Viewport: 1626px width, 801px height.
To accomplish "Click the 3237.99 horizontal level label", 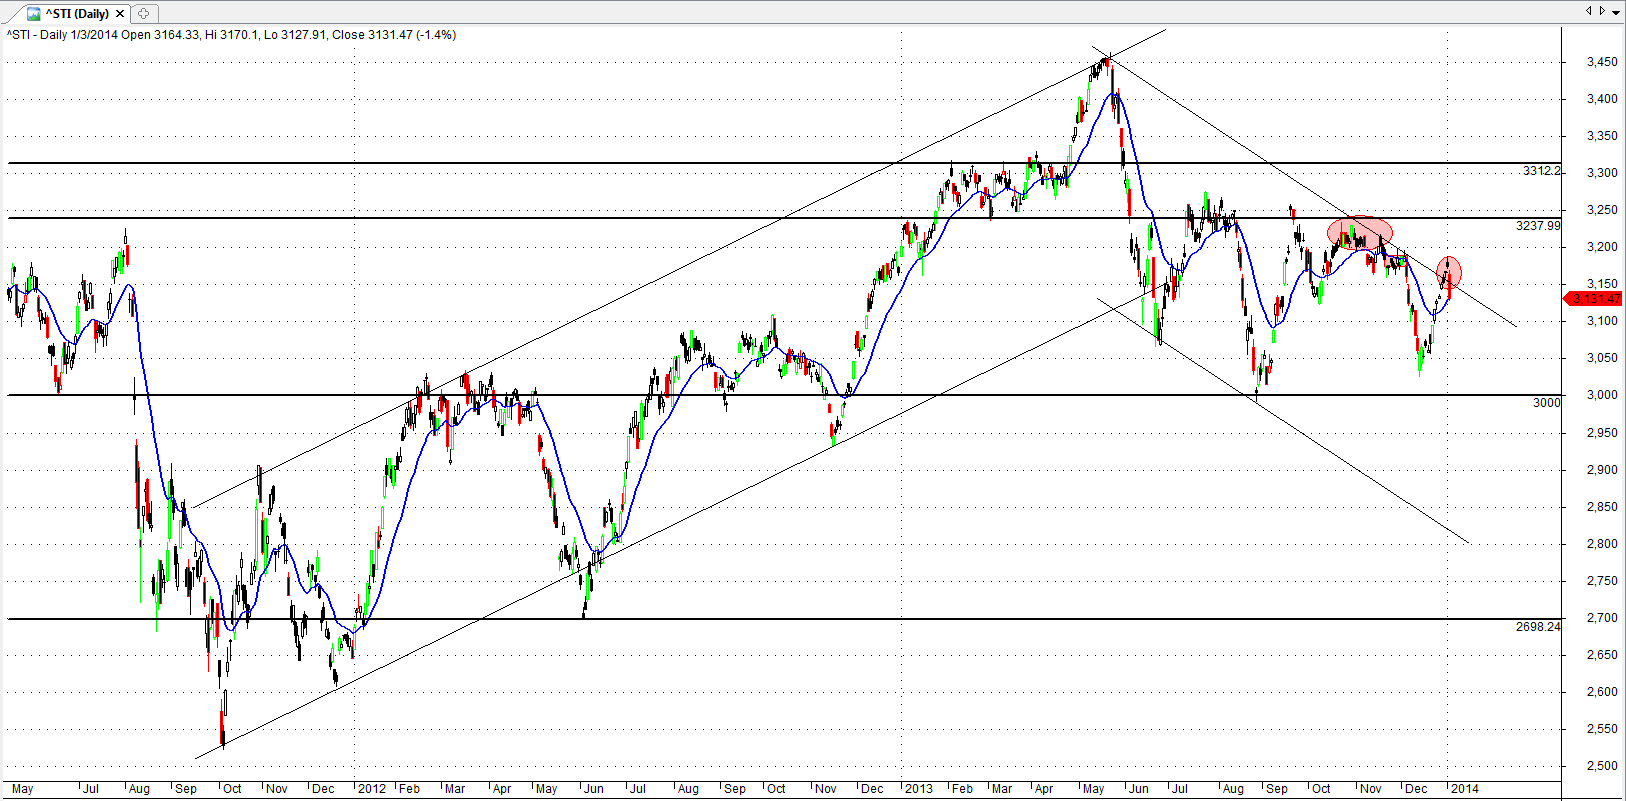I will [x=1537, y=226].
